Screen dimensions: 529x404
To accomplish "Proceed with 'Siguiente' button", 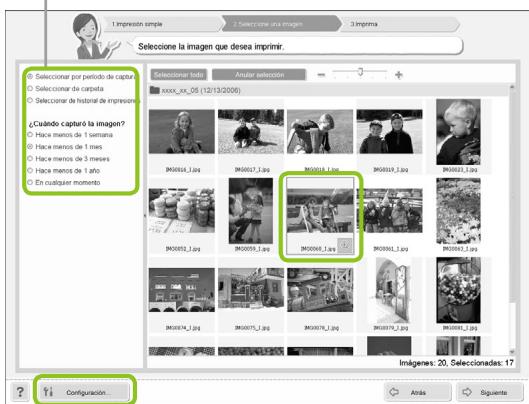I will click(490, 392).
